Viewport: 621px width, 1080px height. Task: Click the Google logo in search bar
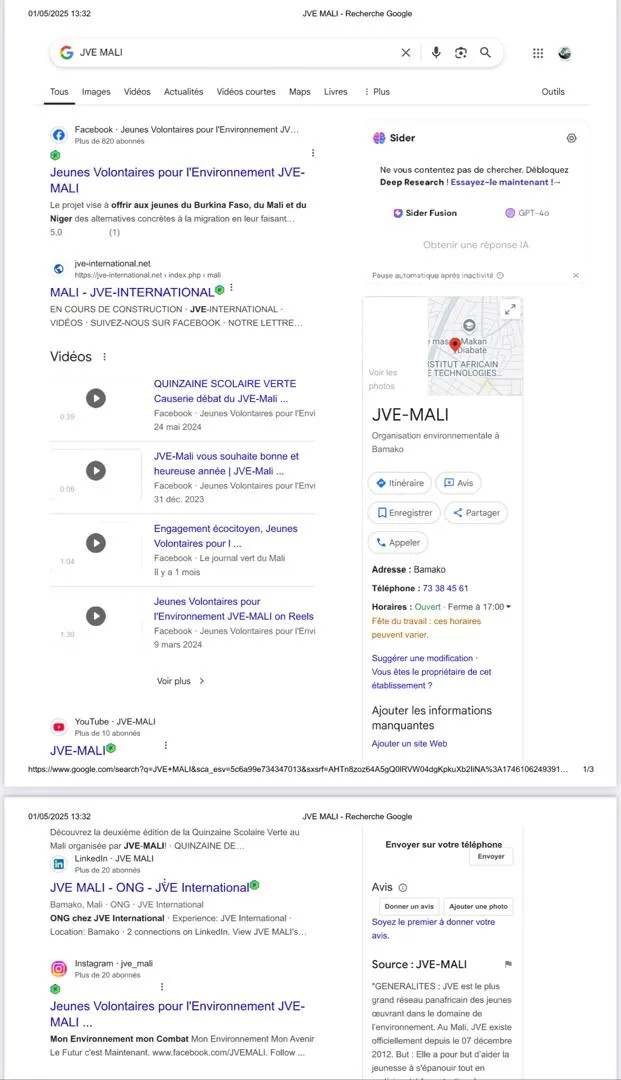pos(66,52)
